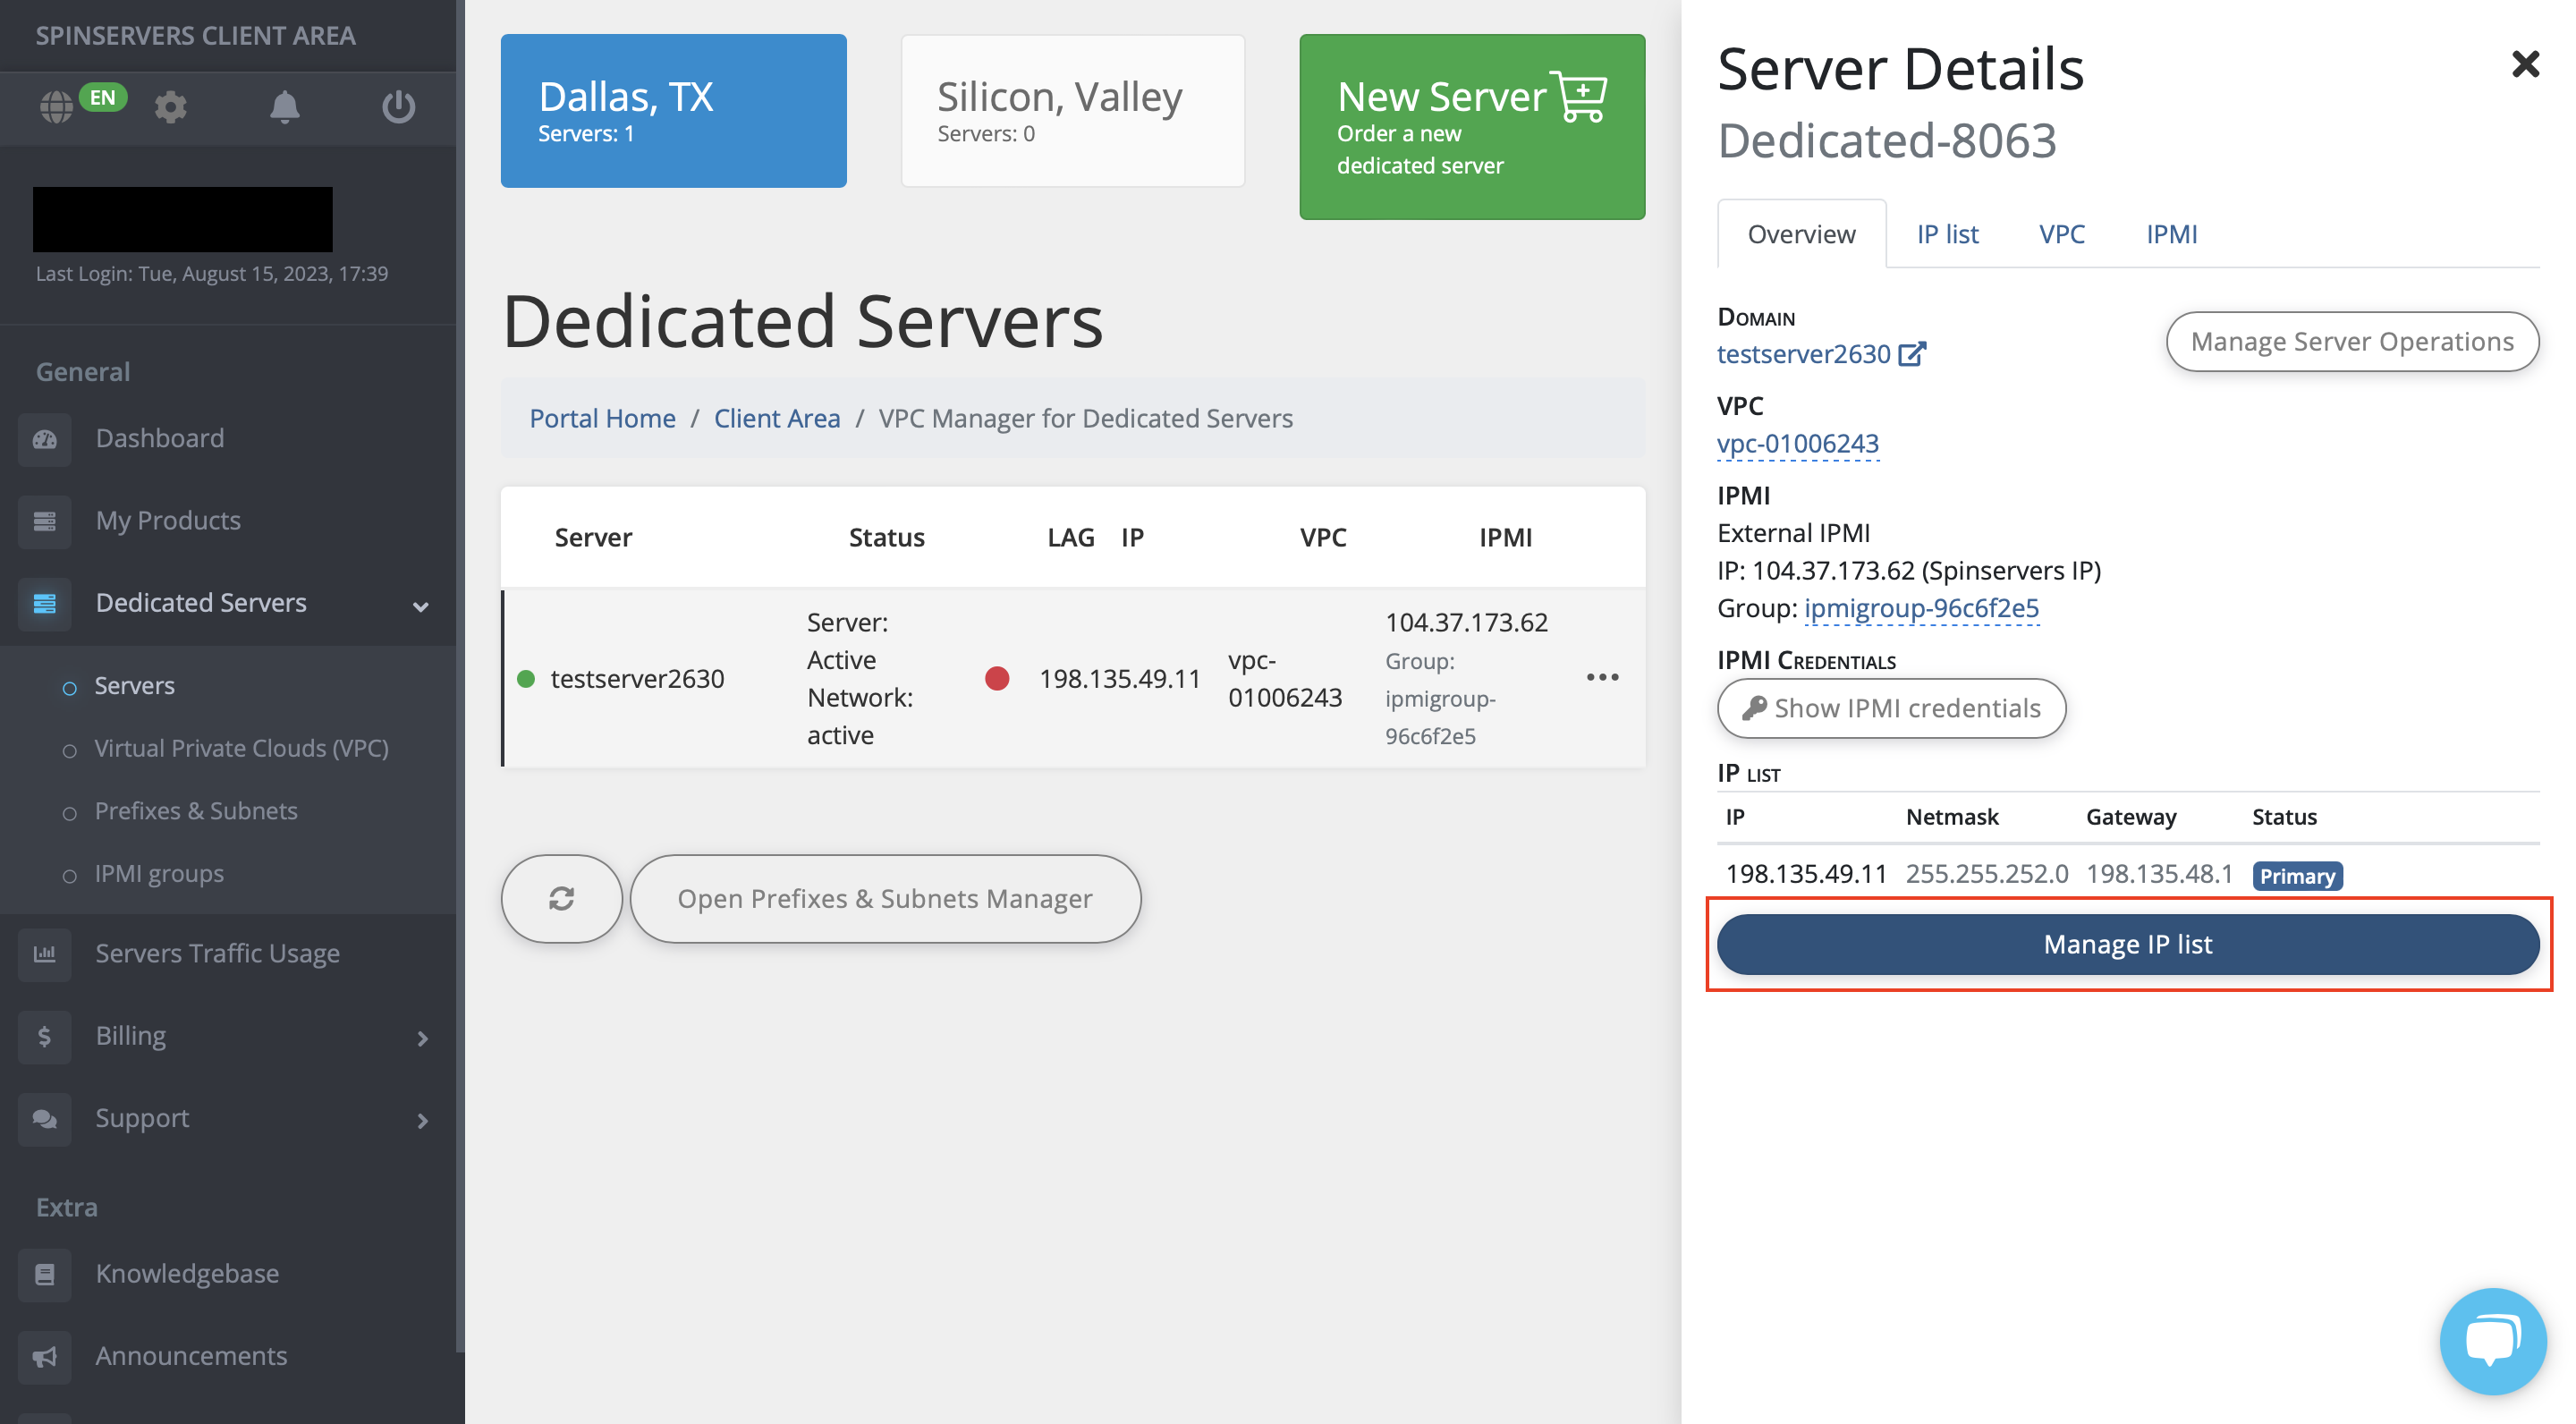Collapse the Dedicated Servers menu chevron
The image size is (2576, 1424).
pyautogui.click(x=421, y=606)
